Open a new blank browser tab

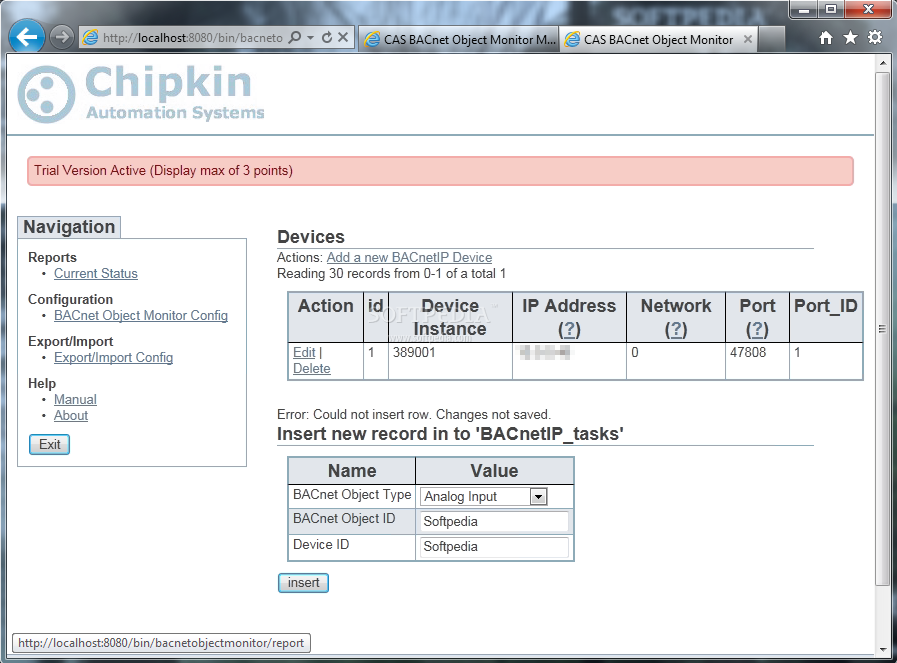771,39
